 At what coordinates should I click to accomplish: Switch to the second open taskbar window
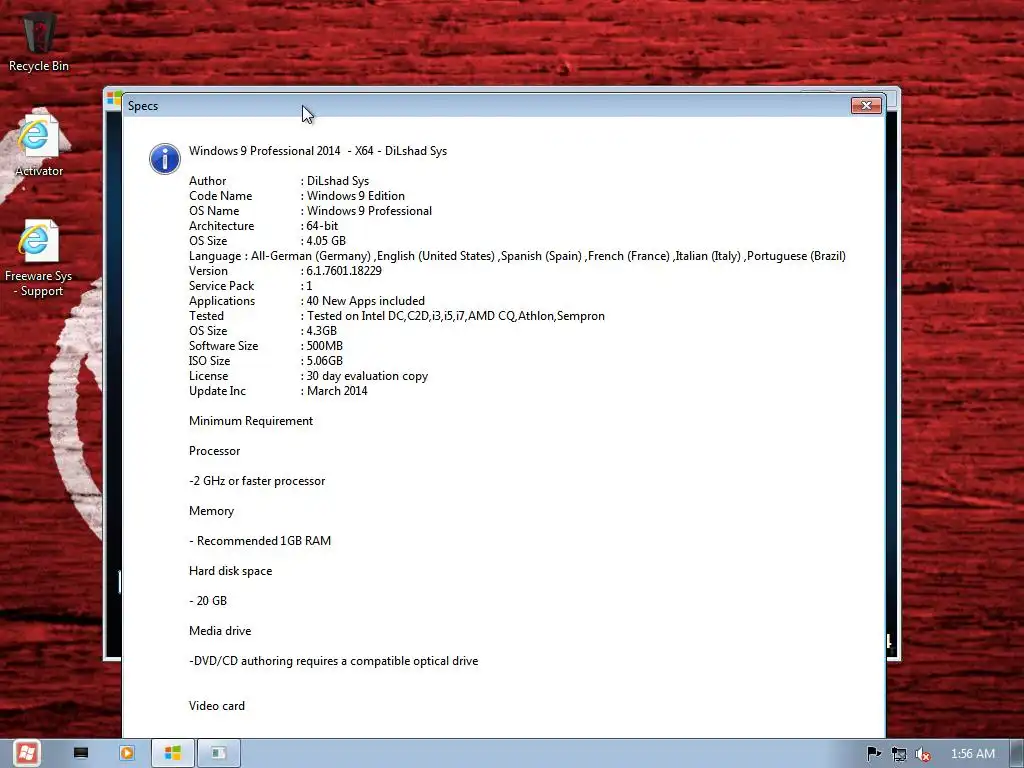coord(219,753)
